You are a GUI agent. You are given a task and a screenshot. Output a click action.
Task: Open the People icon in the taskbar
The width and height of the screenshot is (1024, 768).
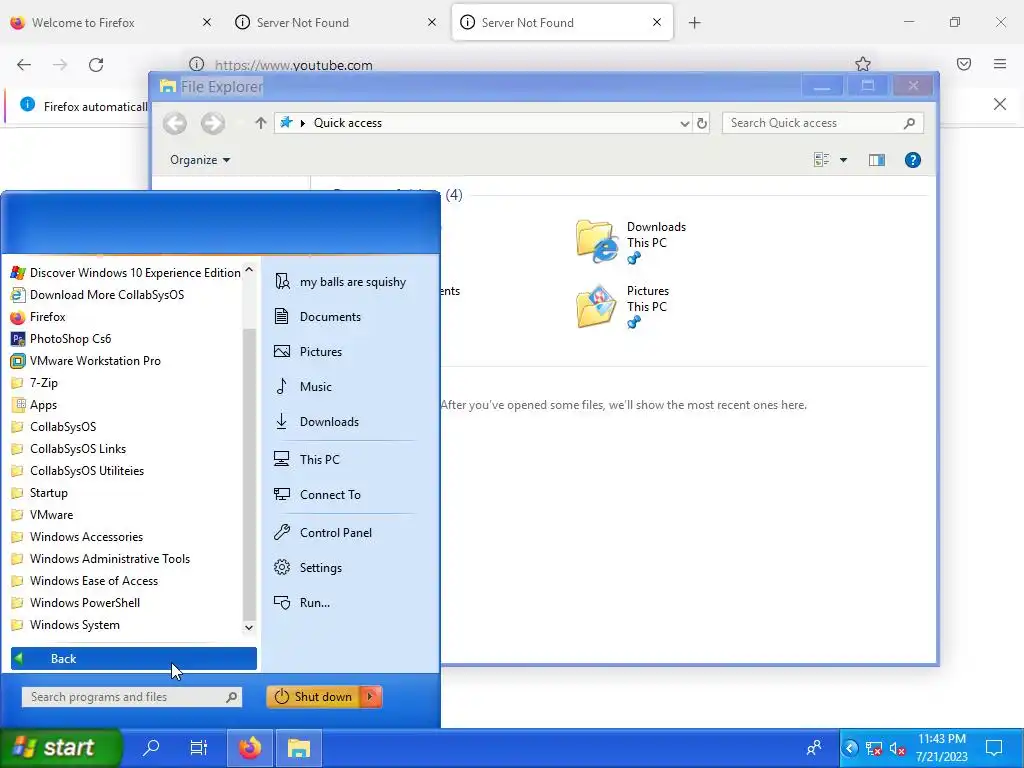pos(814,748)
